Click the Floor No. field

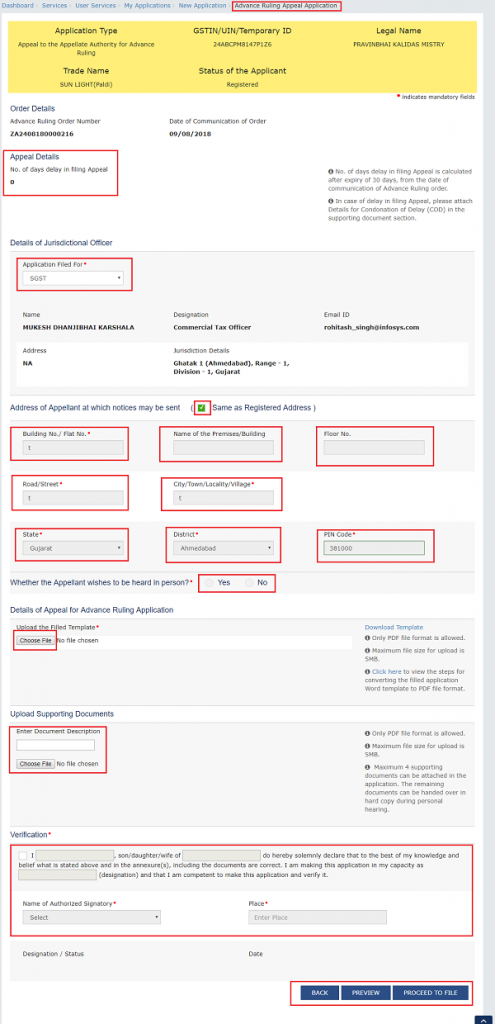tap(374, 447)
